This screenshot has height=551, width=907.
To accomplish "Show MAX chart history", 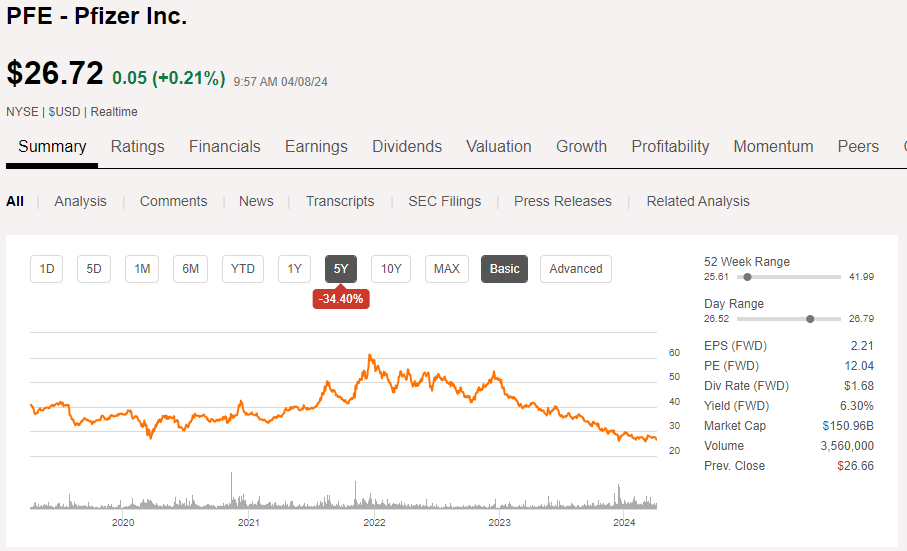I will (x=447, y=269).
